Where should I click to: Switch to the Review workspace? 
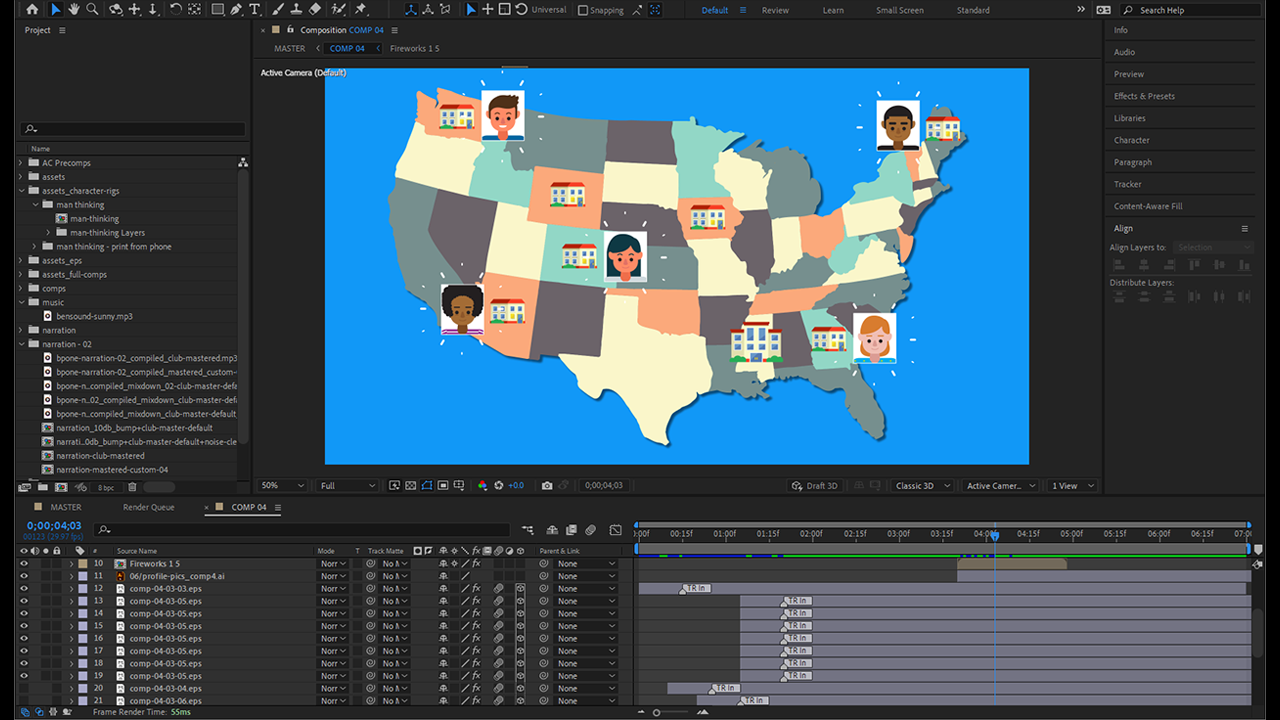(x=775, y=10)
